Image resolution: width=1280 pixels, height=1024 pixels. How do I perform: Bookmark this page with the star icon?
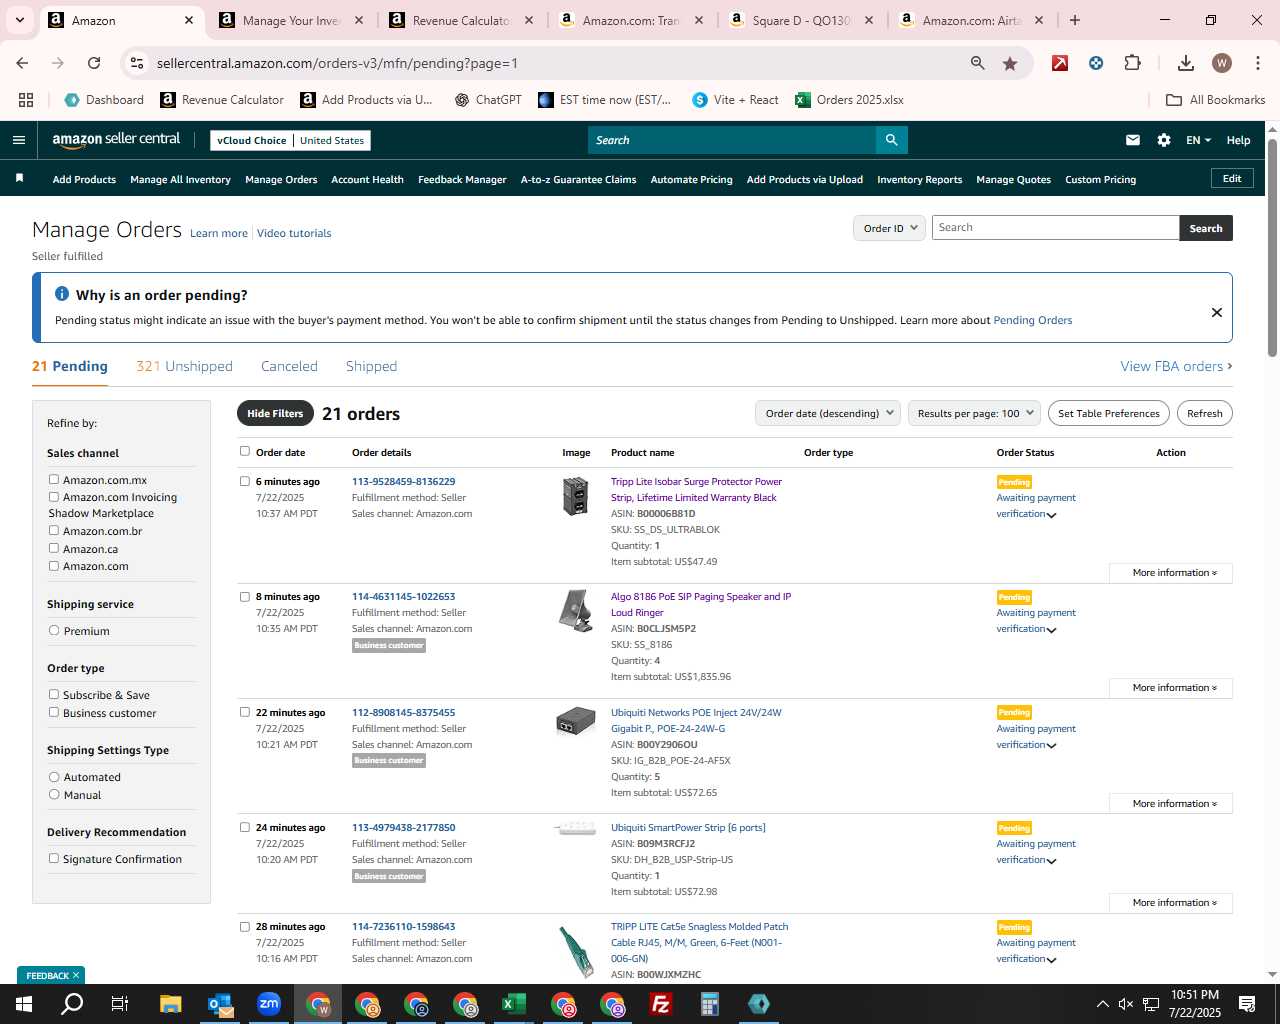pos(1010,63)
